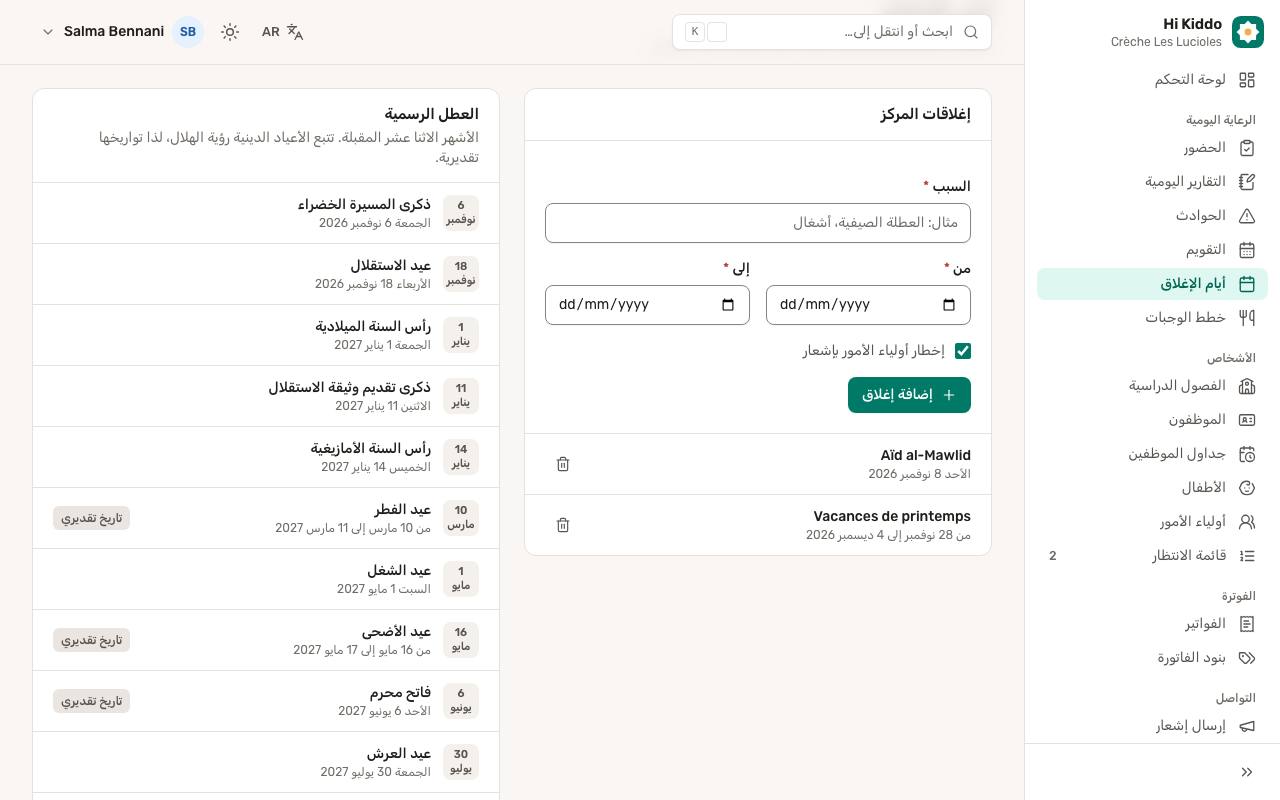Open التقارير اليومية section
This screenshot has height=800, width=1280.
click(1152, 182)
